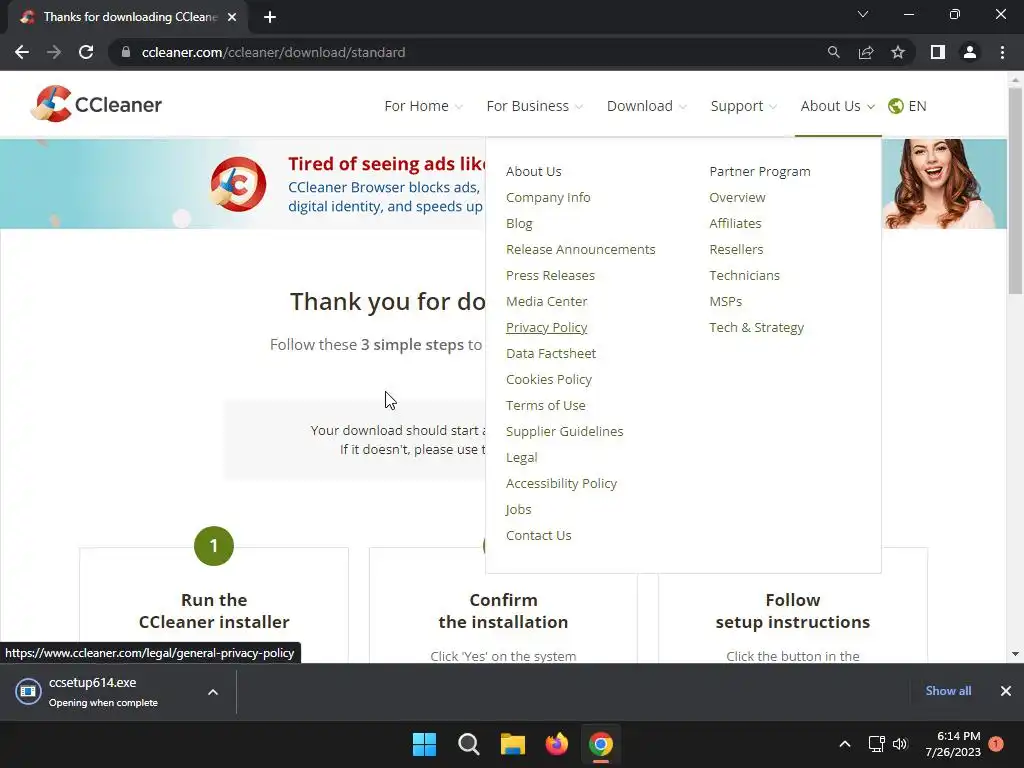The height and width of the screenshot is (768, 1024).
Task: Open the Technicians link
Action: [744, 276]
